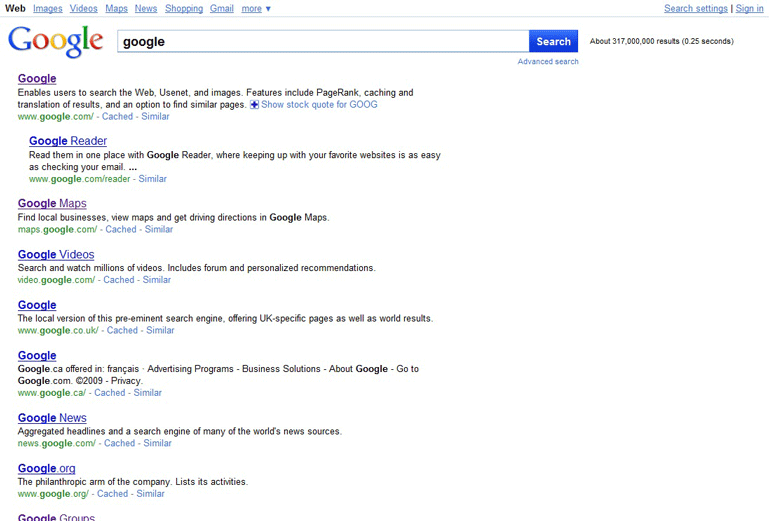Open the 'more' dropdown menu
The width and height of the screenshot is (769, 521).
pos(256,8)
